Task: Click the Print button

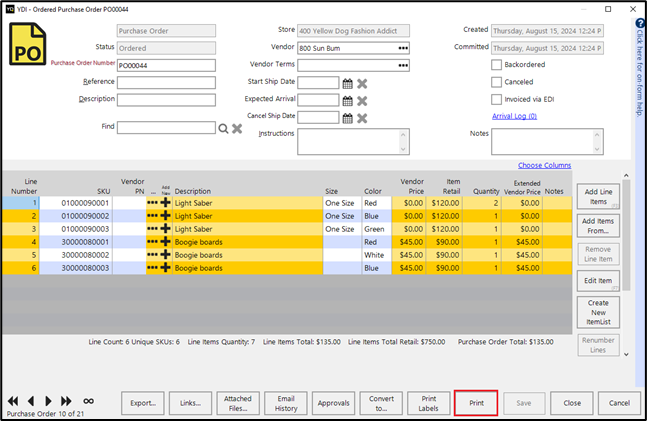Action: tap(476, 403)
